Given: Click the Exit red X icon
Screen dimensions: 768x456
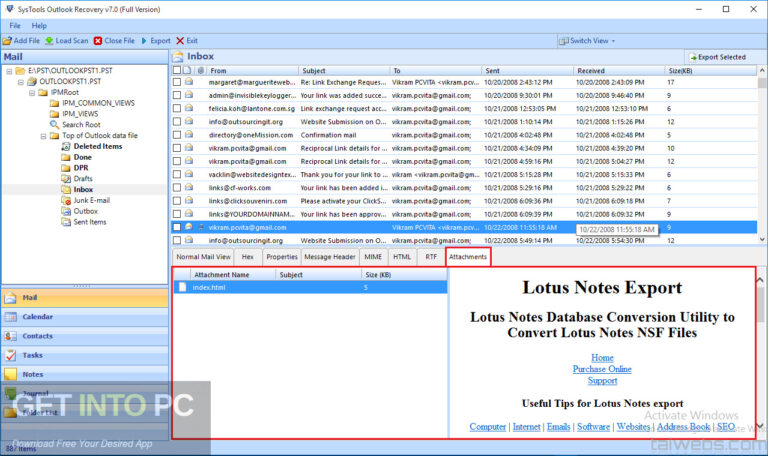Looking at the screenshot, I should 180,41.
